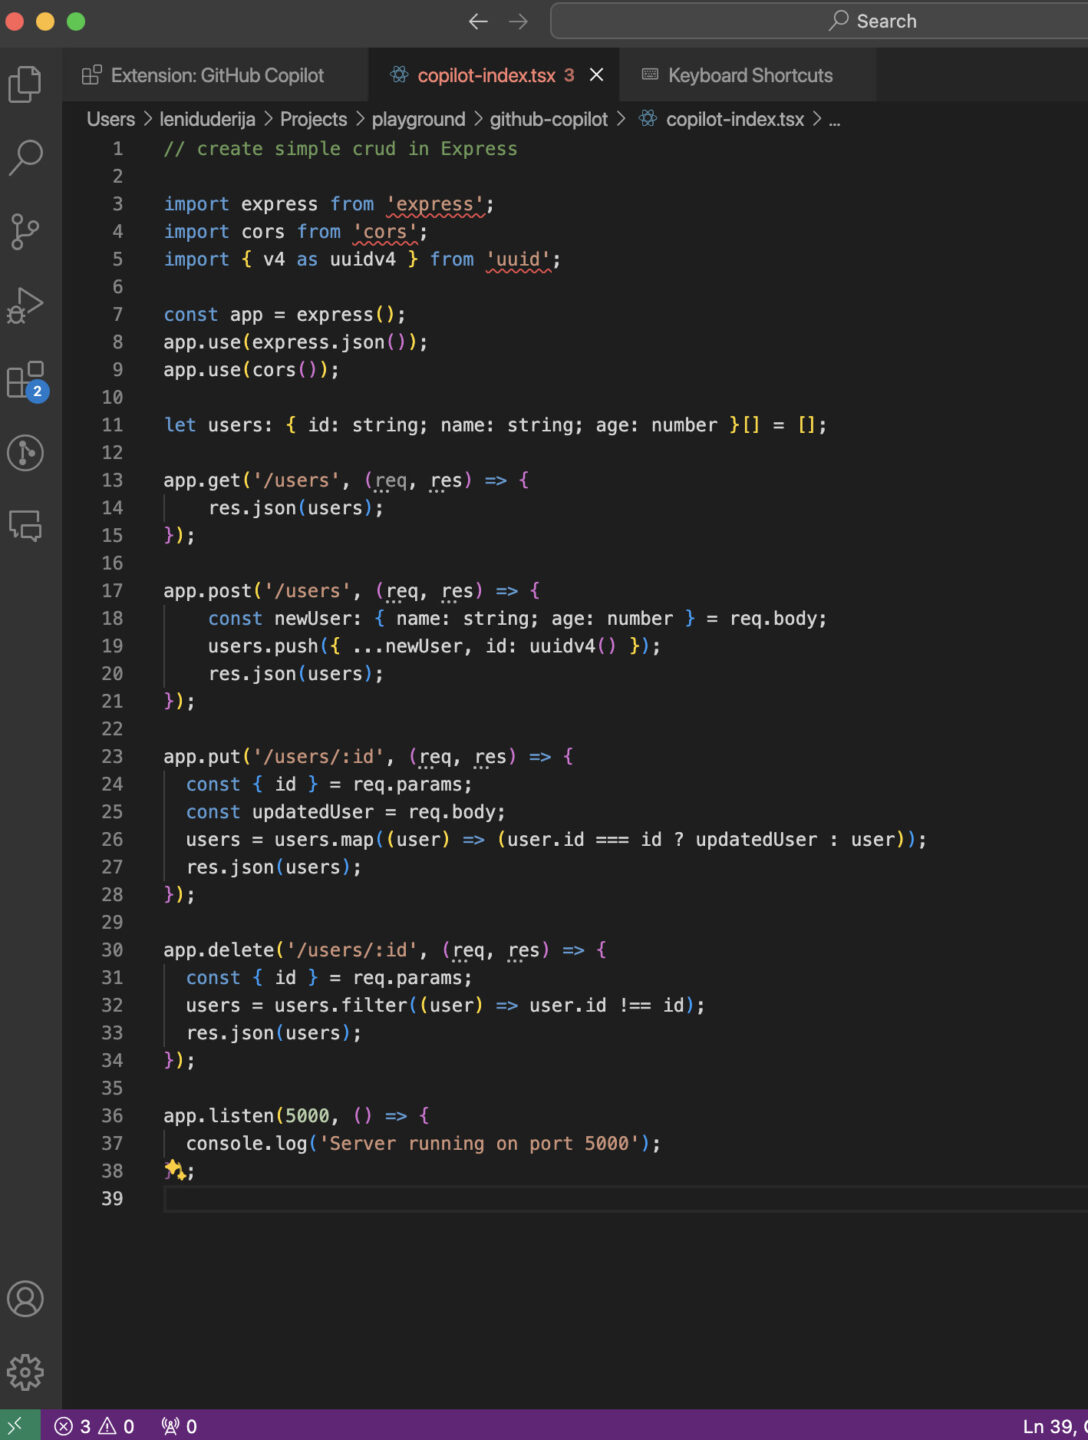Open the Explorer view in the activity bar
This screenshot has width=1088, height=1440.
click(x=26, y=84)
